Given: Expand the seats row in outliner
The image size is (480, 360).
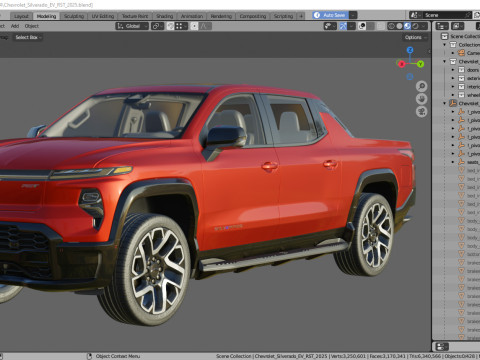Looking at the screenshot, I should click(453, 162).
